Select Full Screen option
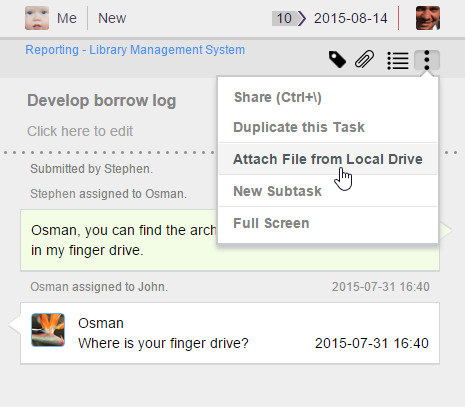 click(328, 223)
